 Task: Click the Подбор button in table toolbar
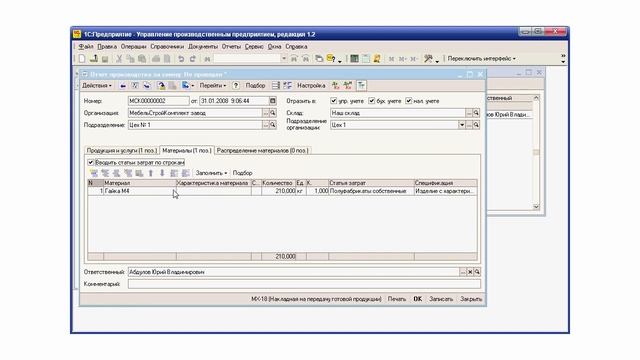point(242,173)
